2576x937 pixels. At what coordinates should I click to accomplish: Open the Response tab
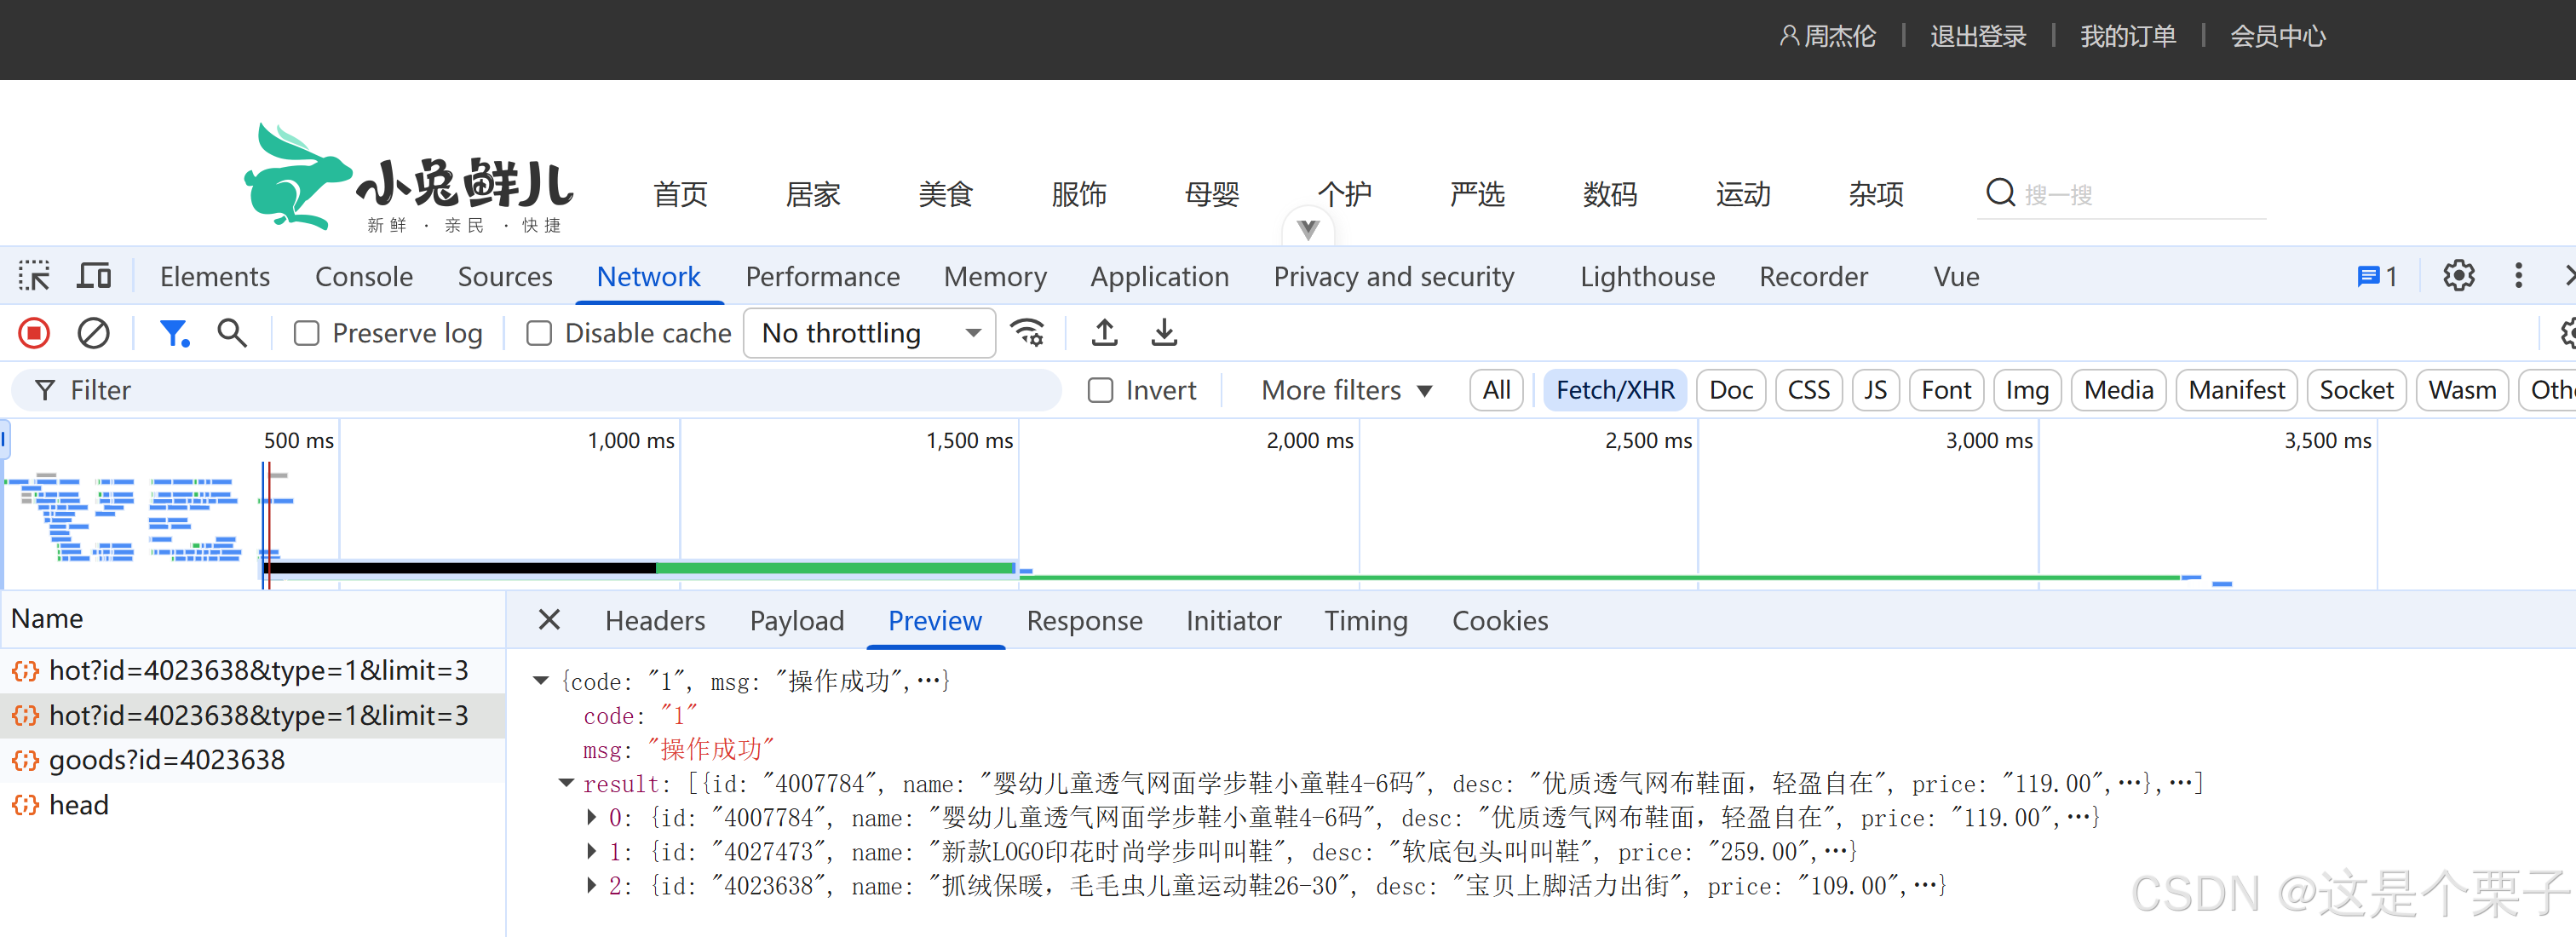pos(1084,621)
